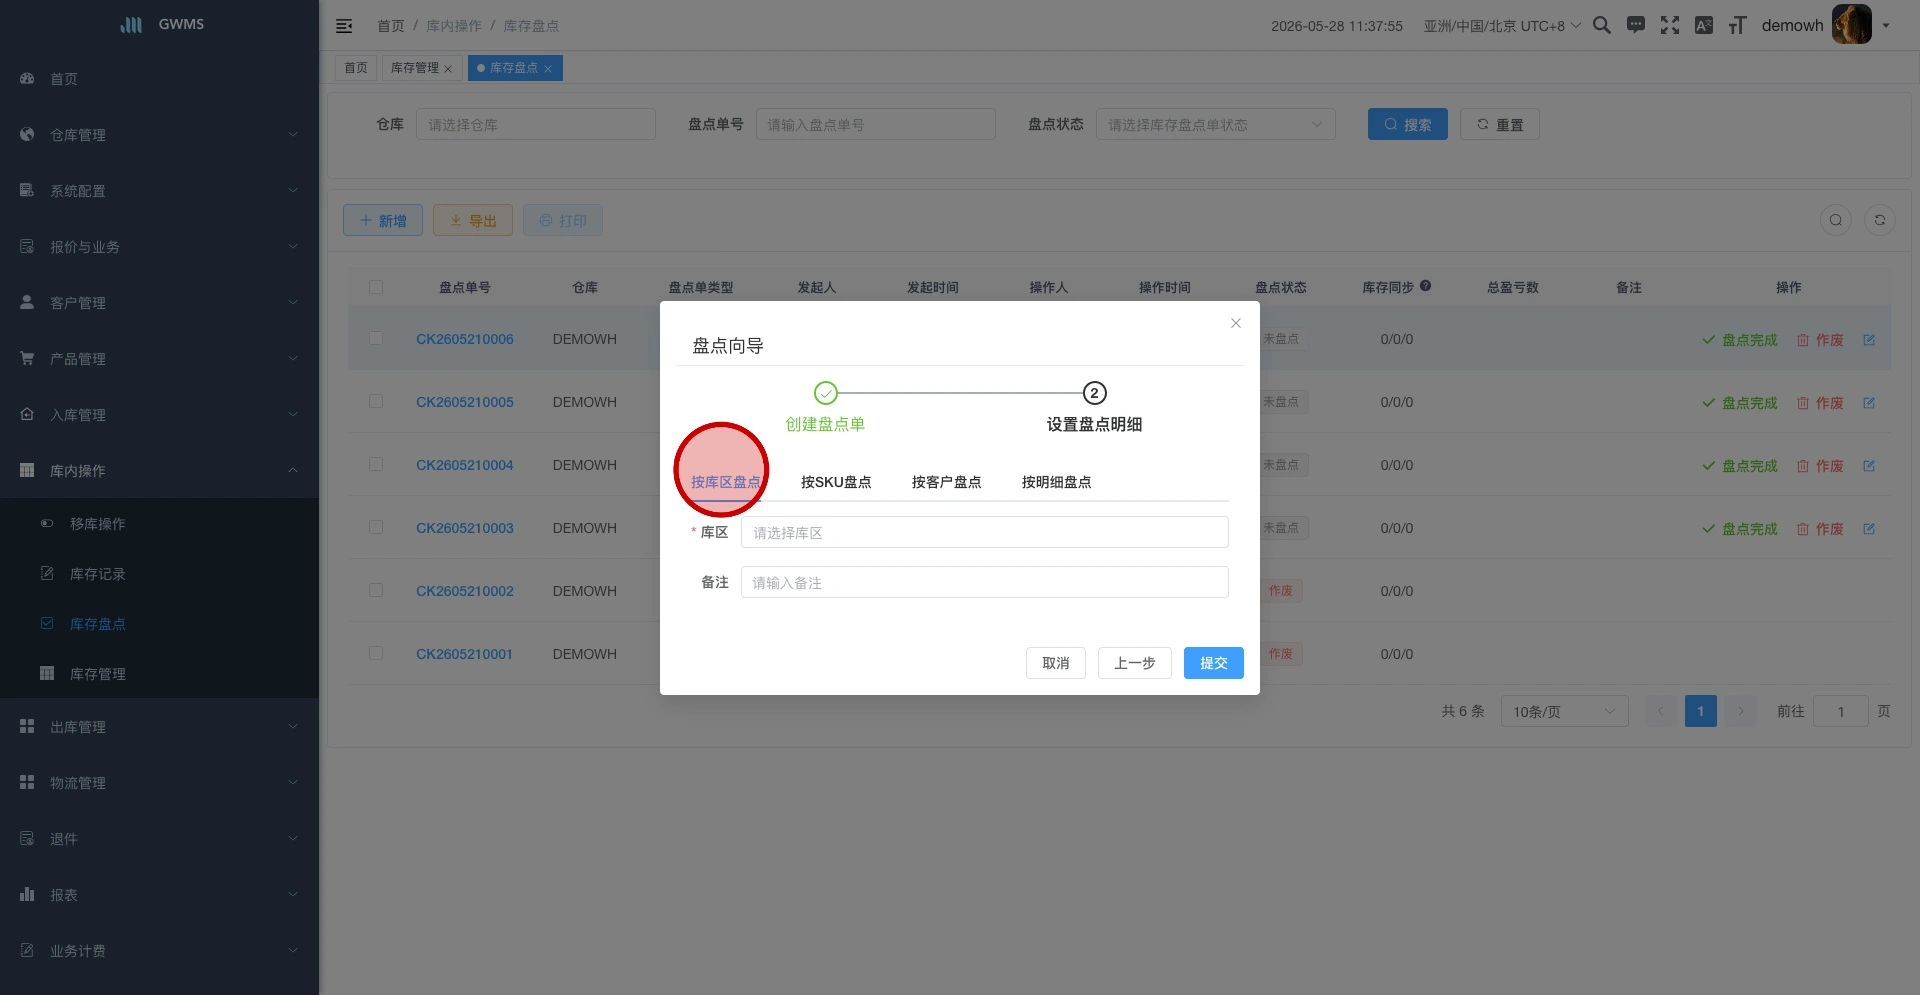This screenshot has width=1920, height=995.
Task: Open the font size adjust icon
Action: point(1738,25)
